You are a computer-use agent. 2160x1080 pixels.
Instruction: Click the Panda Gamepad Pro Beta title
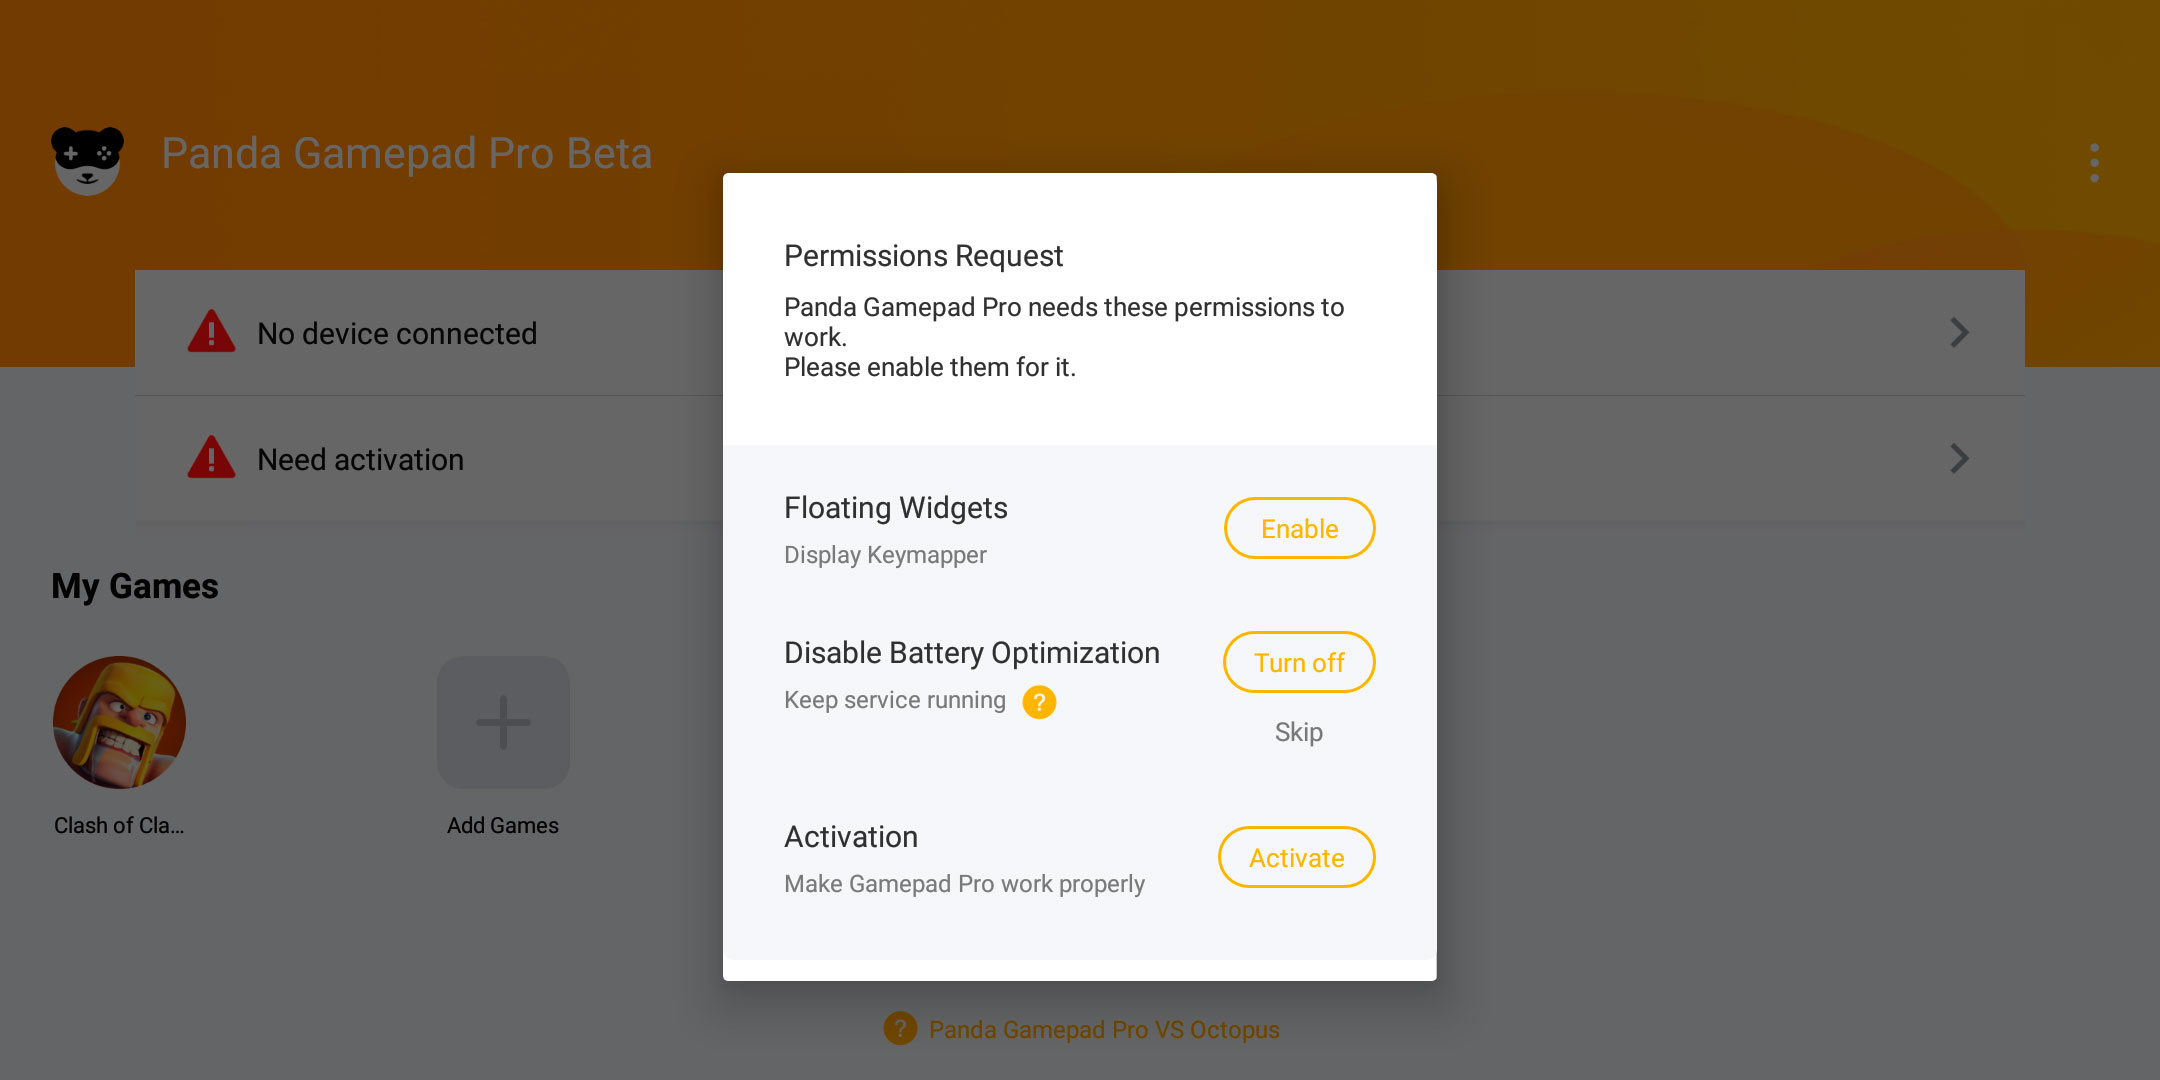407,154
